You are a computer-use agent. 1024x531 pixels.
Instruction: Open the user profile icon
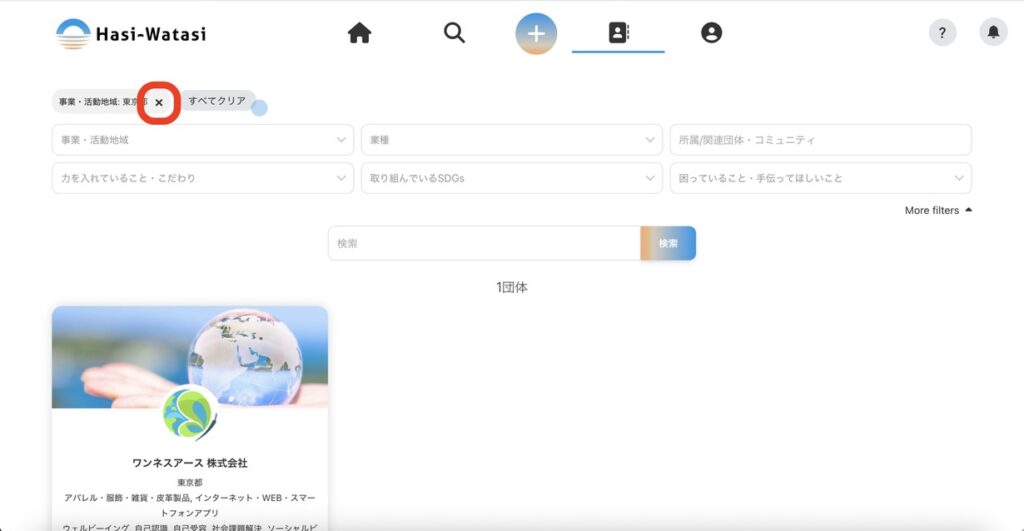(x=711, y=33)
